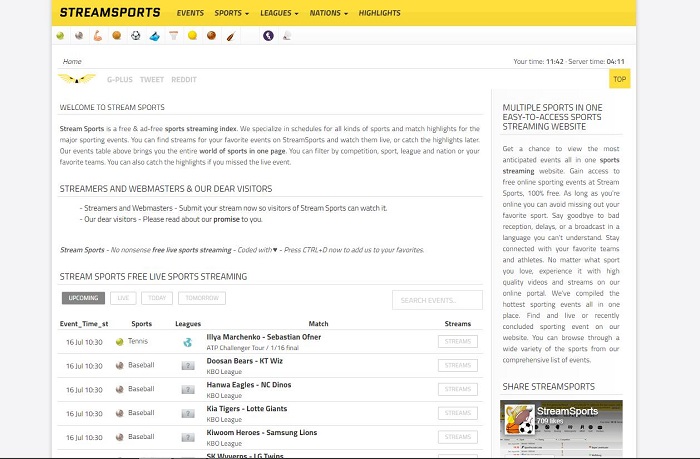This screenshot has width=700, height=459.
Task: Click the Sports column header
Action: point(142,324)
